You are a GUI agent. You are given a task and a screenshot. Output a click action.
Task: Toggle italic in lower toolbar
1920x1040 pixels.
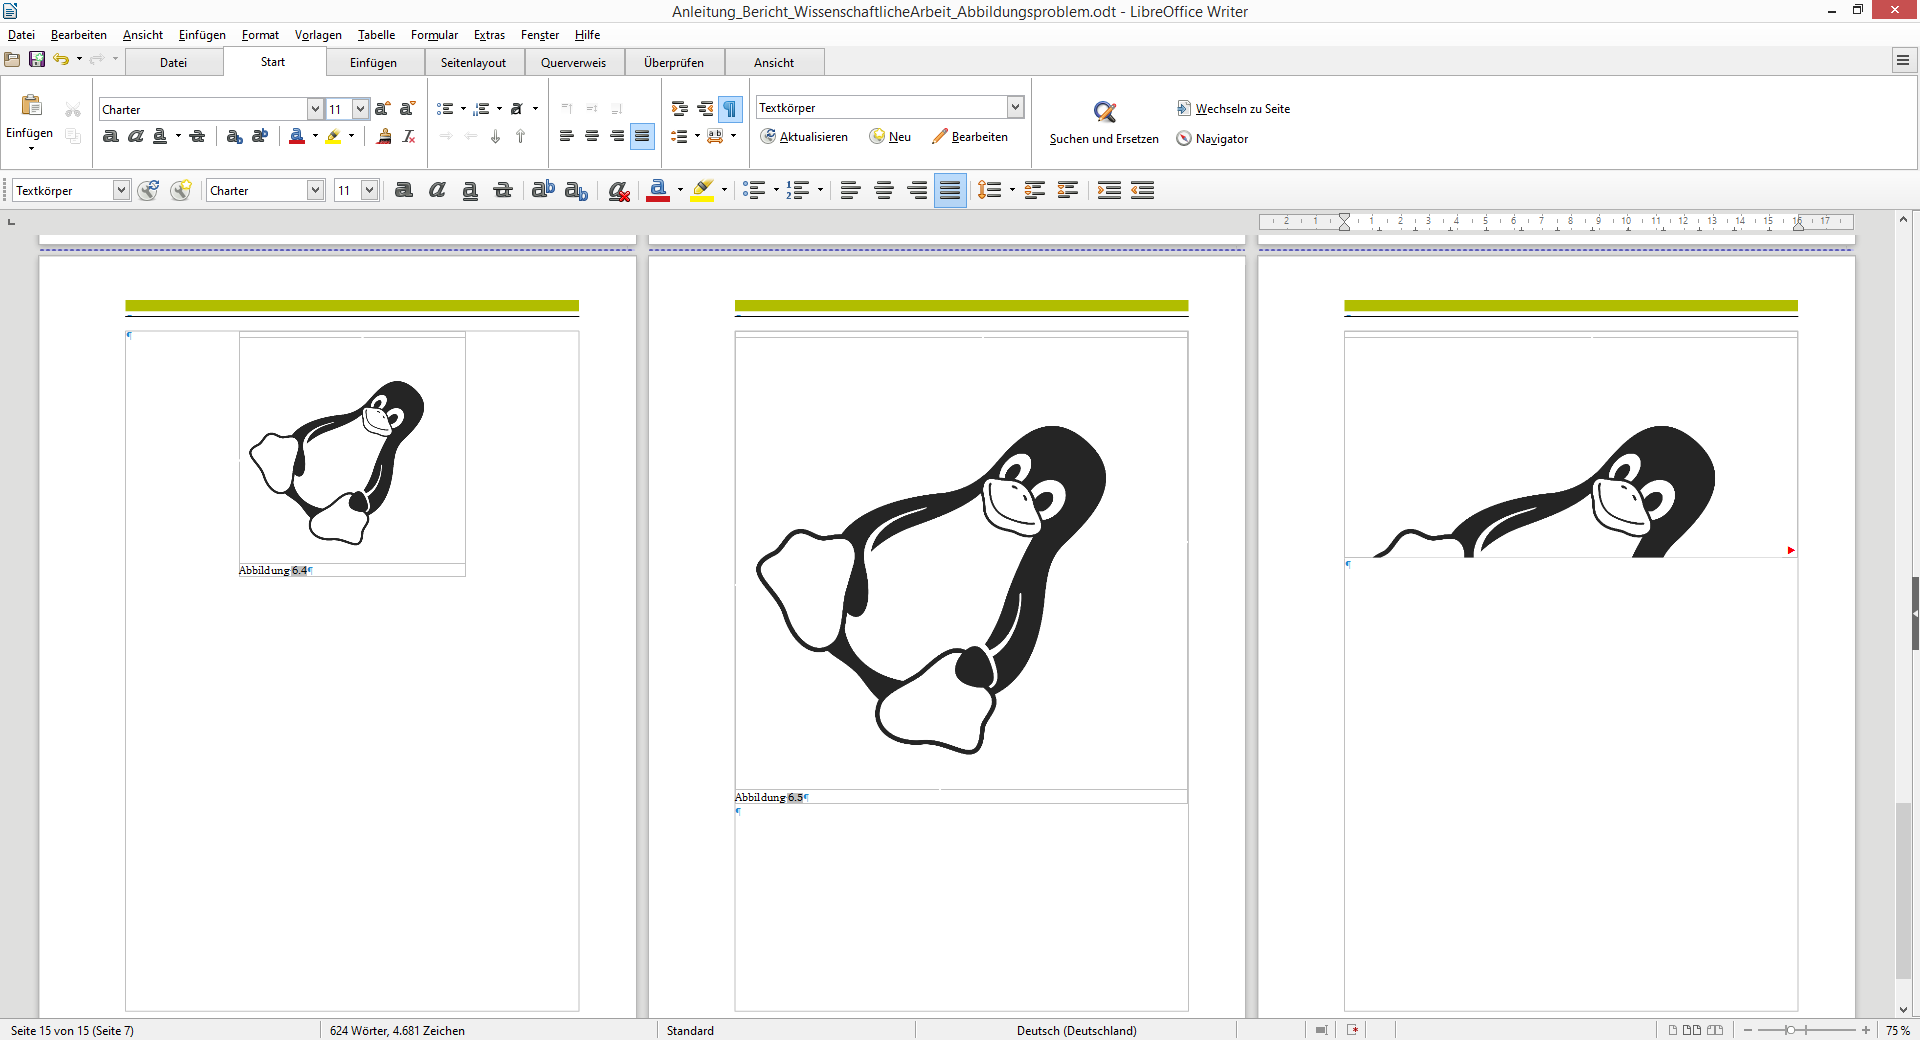click(437, 190)
